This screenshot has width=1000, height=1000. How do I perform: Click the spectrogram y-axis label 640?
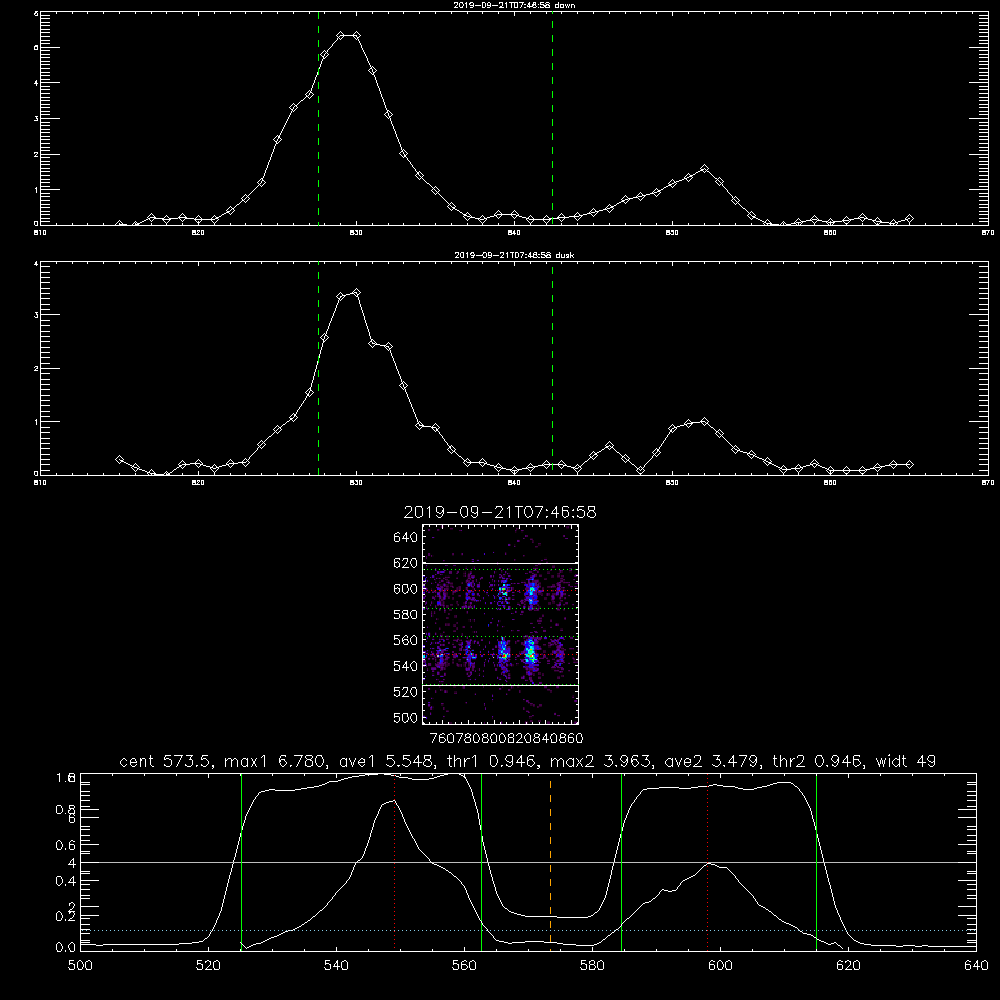[406, 538]
